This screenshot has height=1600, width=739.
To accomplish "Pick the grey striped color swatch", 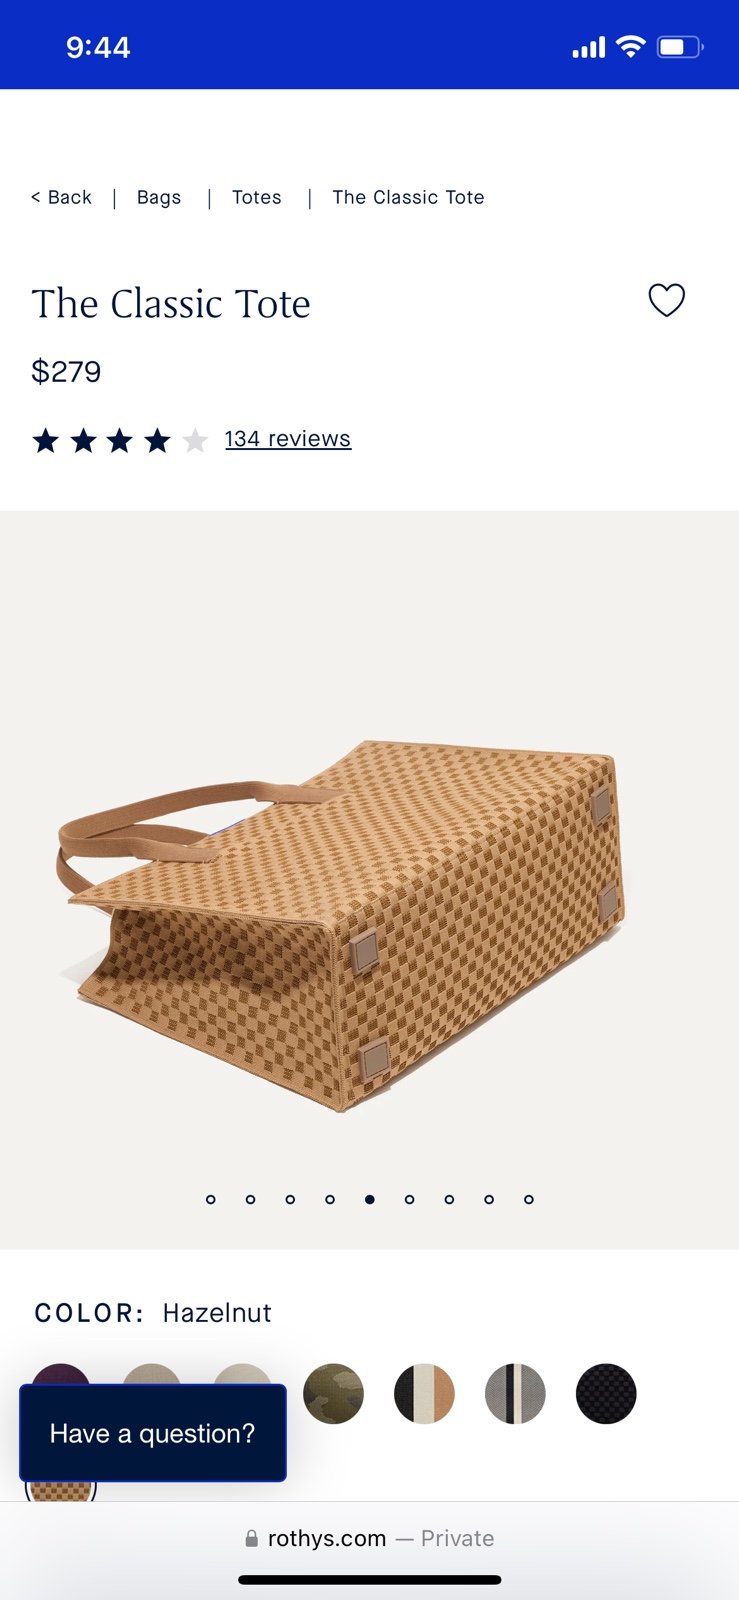I will coord(515,1393).
